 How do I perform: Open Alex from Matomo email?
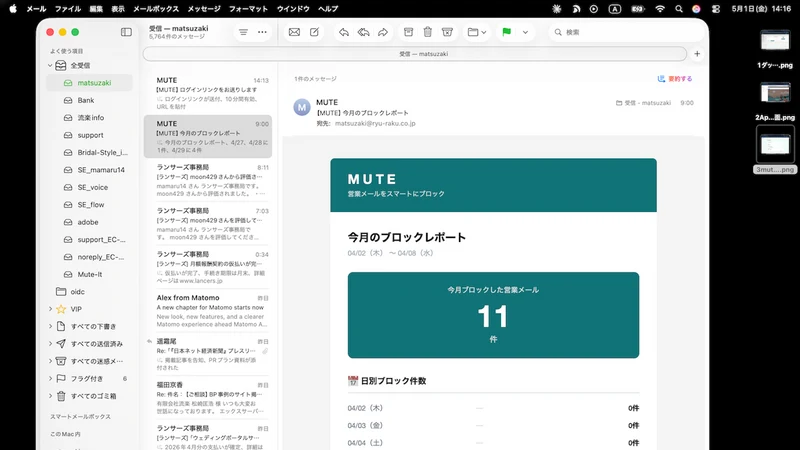click(208, 311)
